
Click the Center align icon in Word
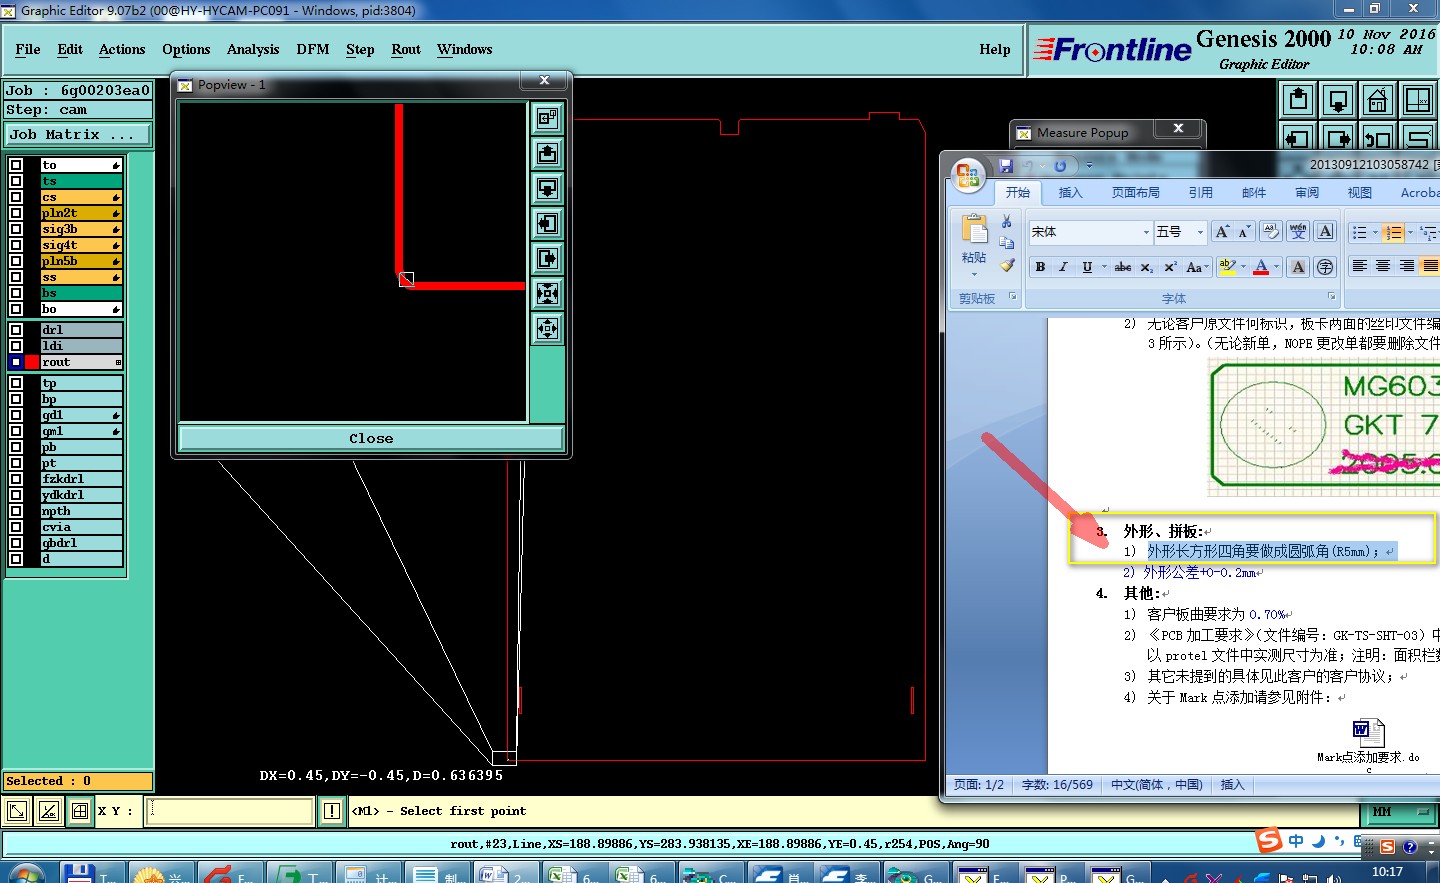1383,266
